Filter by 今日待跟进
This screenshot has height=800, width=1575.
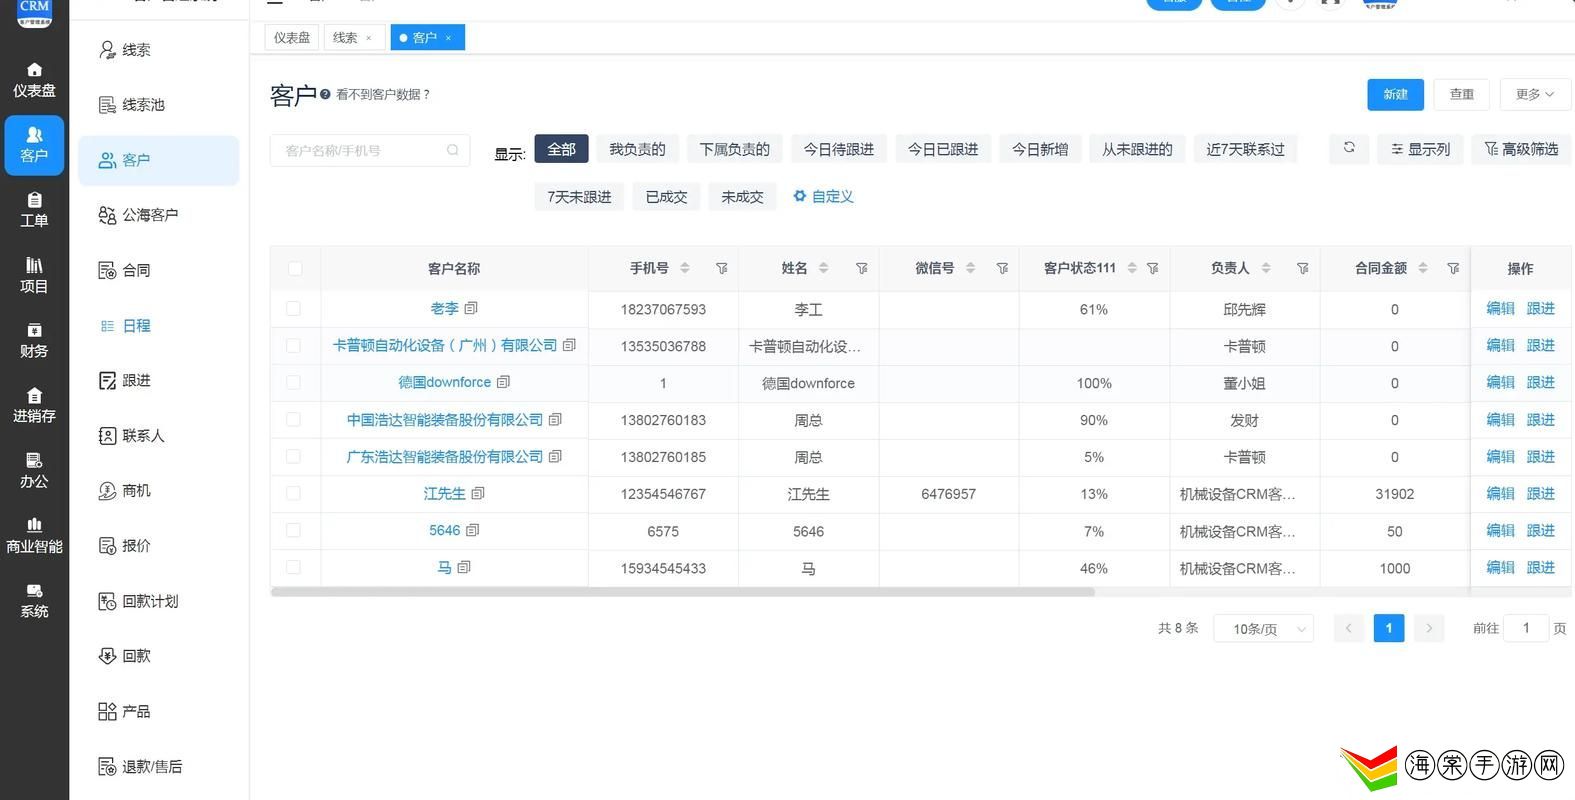pos(838,149)
